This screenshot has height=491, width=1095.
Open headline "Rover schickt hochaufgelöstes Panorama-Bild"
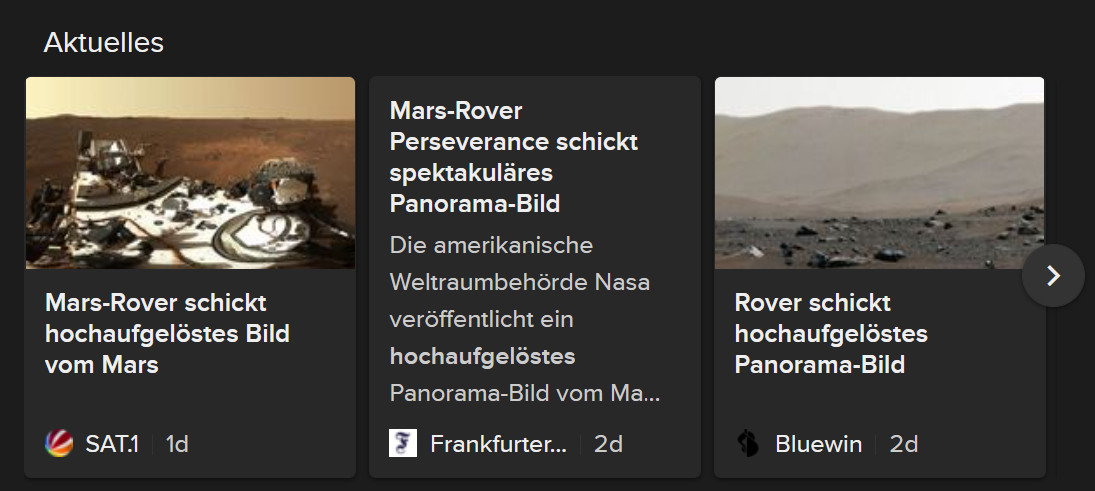832,334
